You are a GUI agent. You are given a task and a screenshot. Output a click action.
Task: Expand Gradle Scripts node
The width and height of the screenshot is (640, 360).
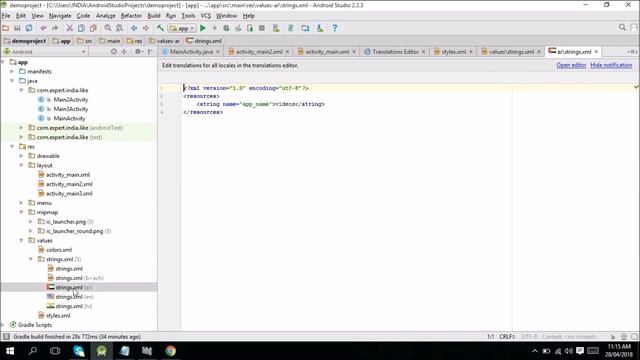[x=3, y=325]
